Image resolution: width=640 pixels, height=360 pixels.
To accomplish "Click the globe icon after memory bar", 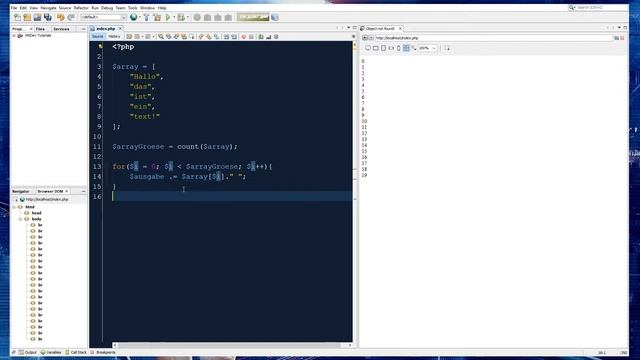I will [275, 17].
